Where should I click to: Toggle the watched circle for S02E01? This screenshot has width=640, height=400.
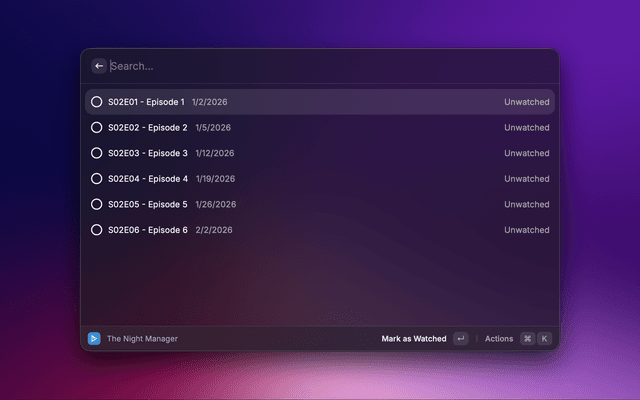click(97, 102)
